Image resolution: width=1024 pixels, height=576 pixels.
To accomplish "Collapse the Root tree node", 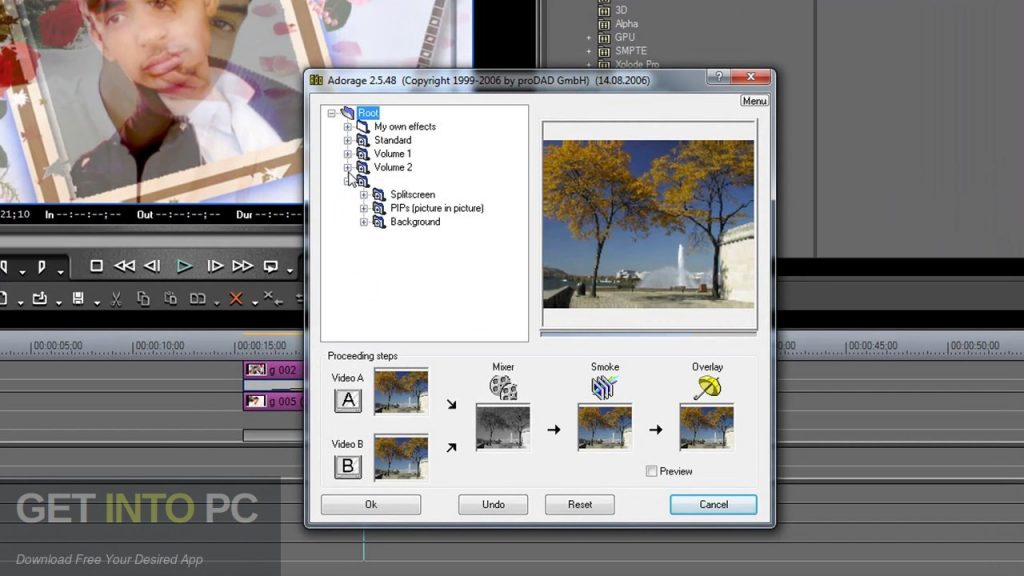I will [x=332, y=113].
